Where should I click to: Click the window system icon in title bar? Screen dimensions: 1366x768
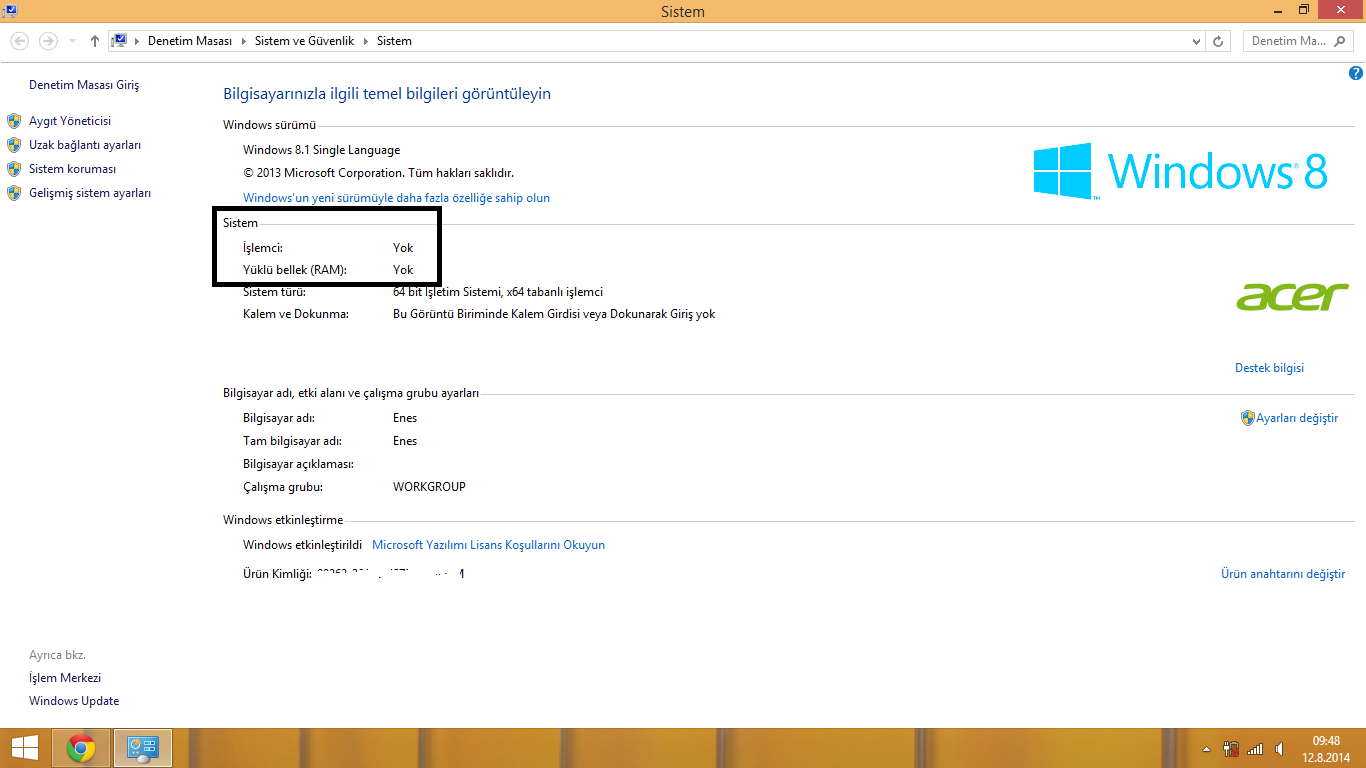point(9,9)
